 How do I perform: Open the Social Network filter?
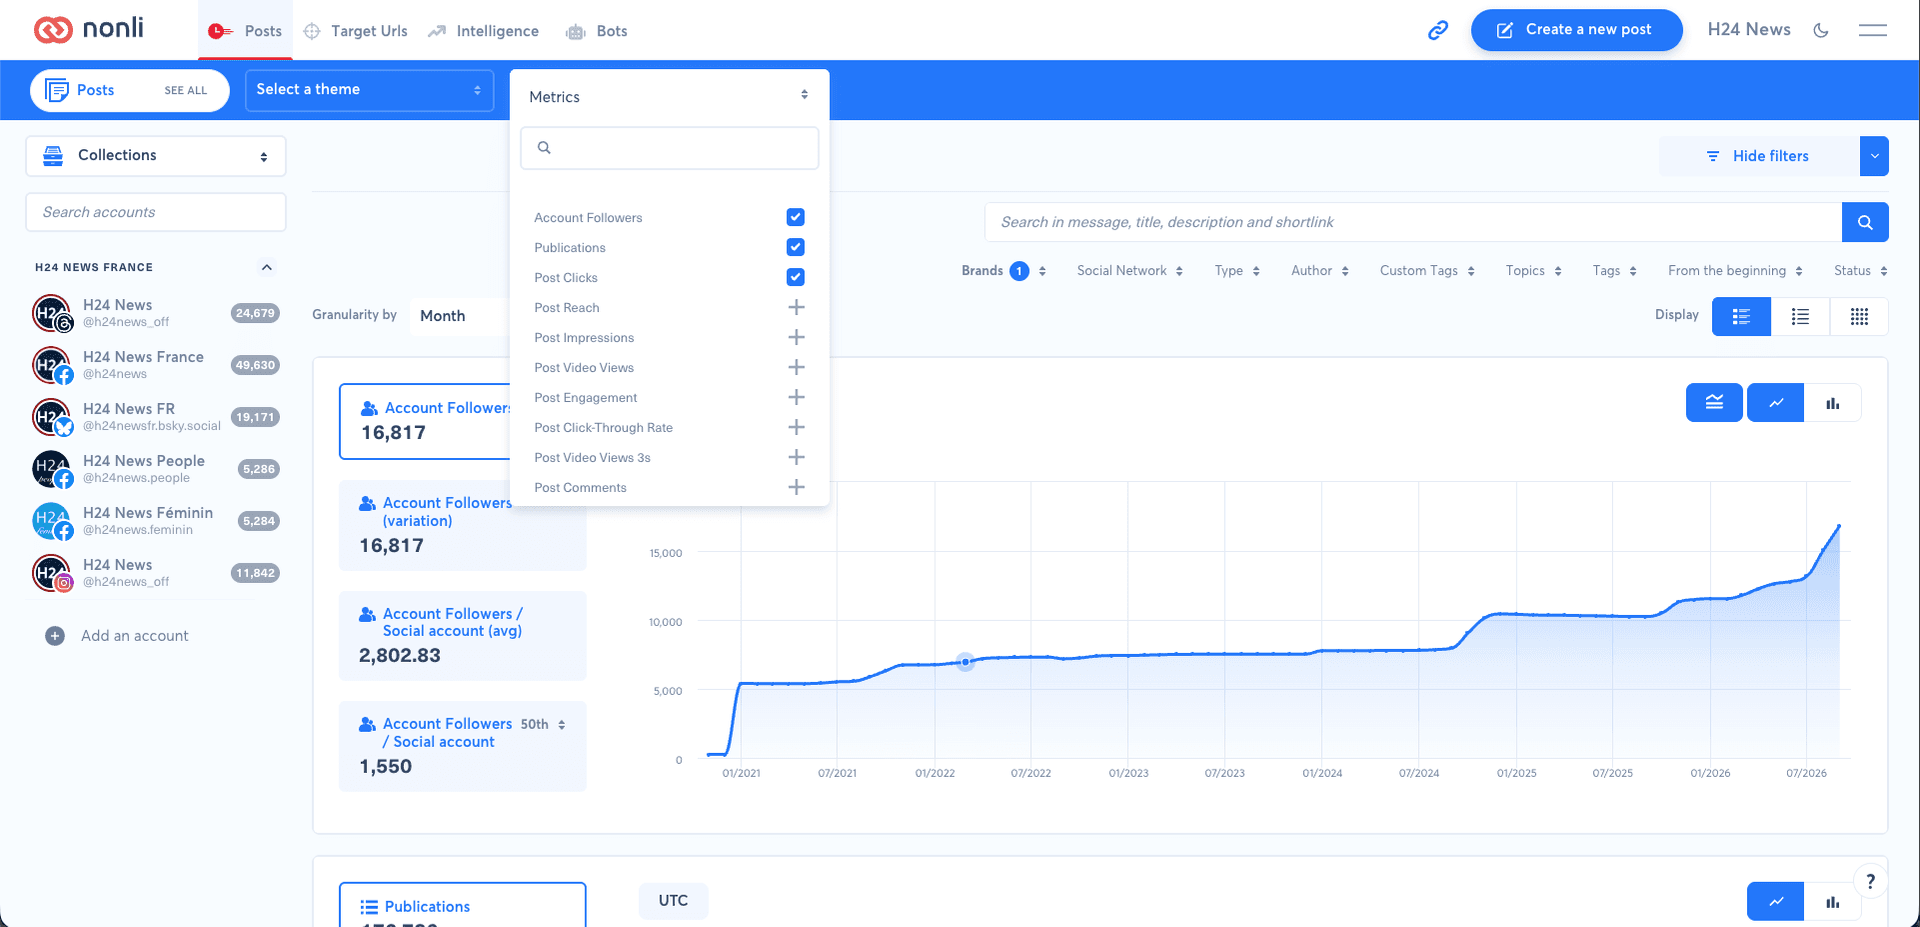[x=1129, y=271]
